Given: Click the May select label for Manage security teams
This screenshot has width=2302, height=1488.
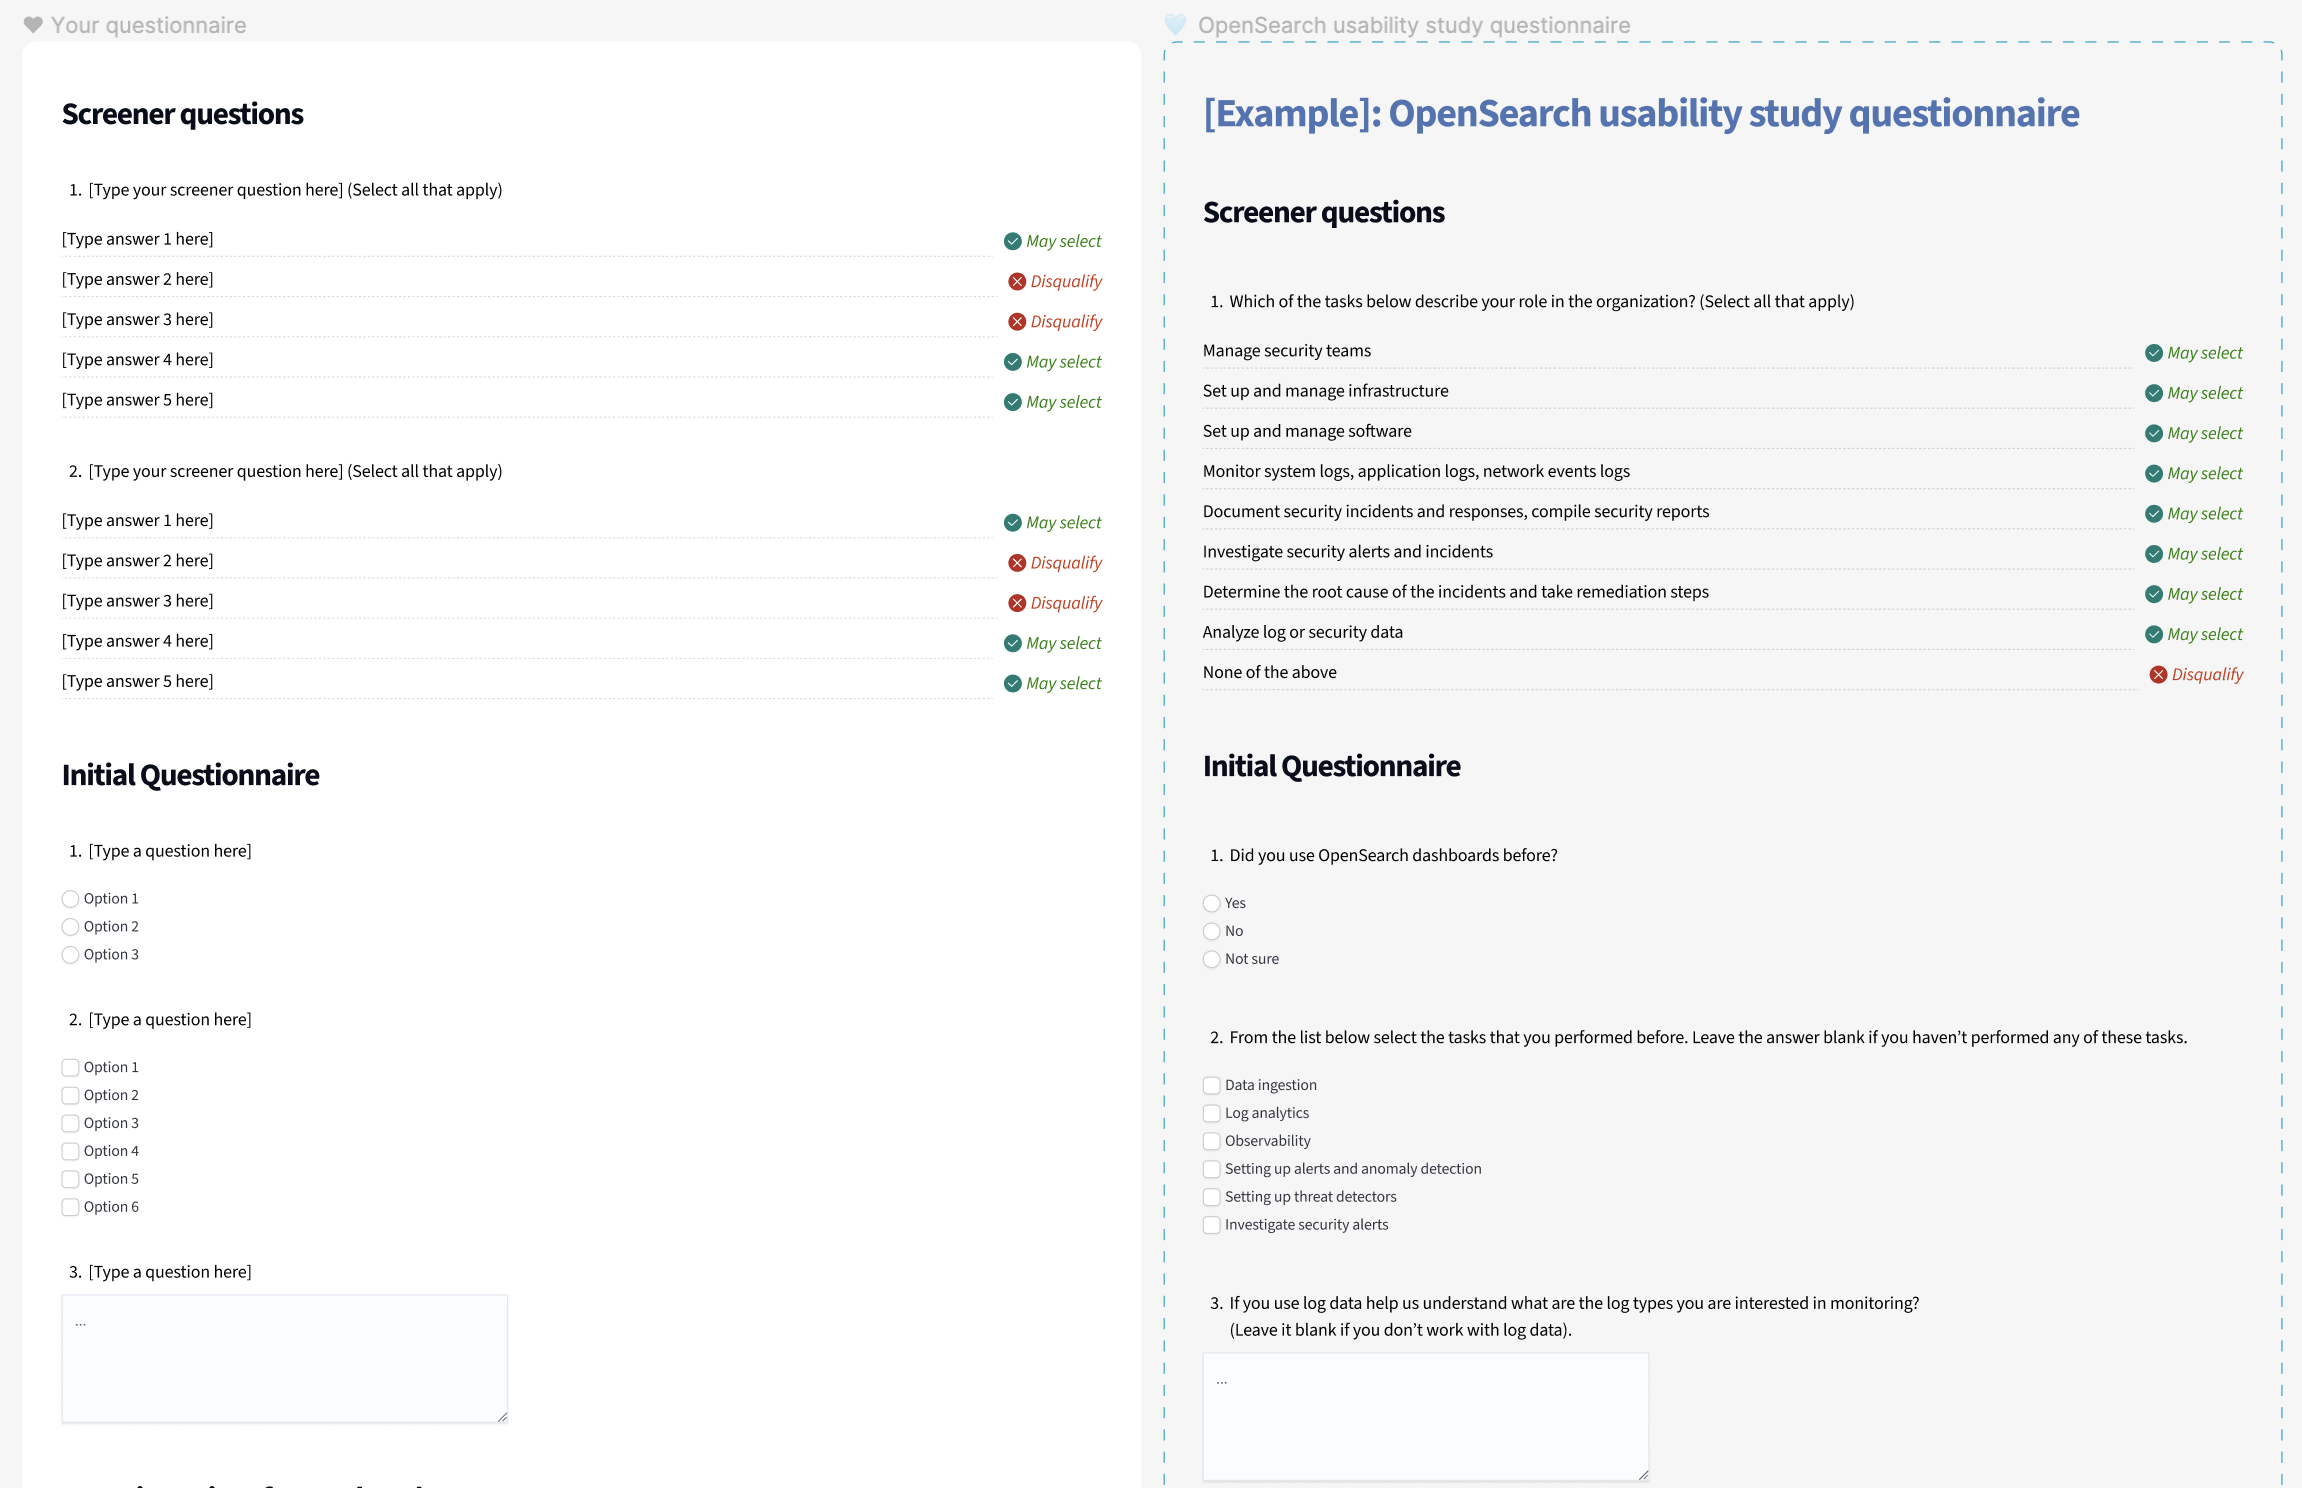Looking at the screenshot, I should pos(2205,353).
